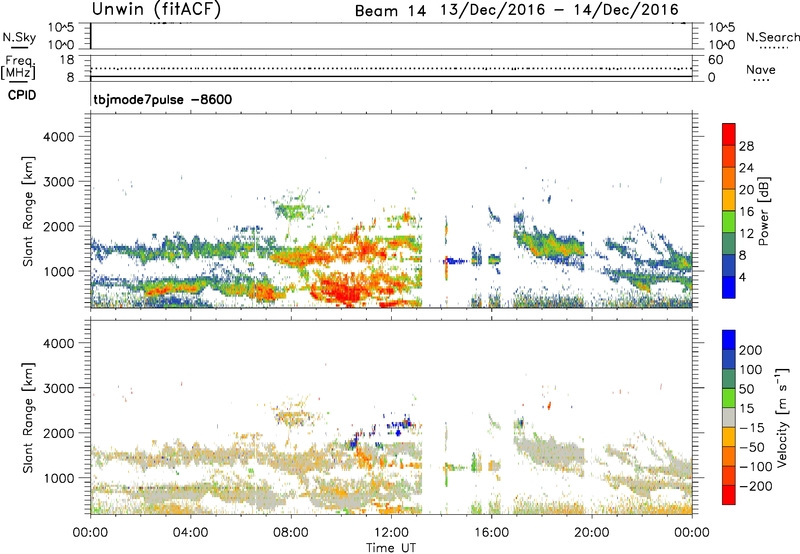Viewport: 800px width, 554px height.
Task: Click the "50" tick on the velocity colorbar
Action: coord(746,389)
